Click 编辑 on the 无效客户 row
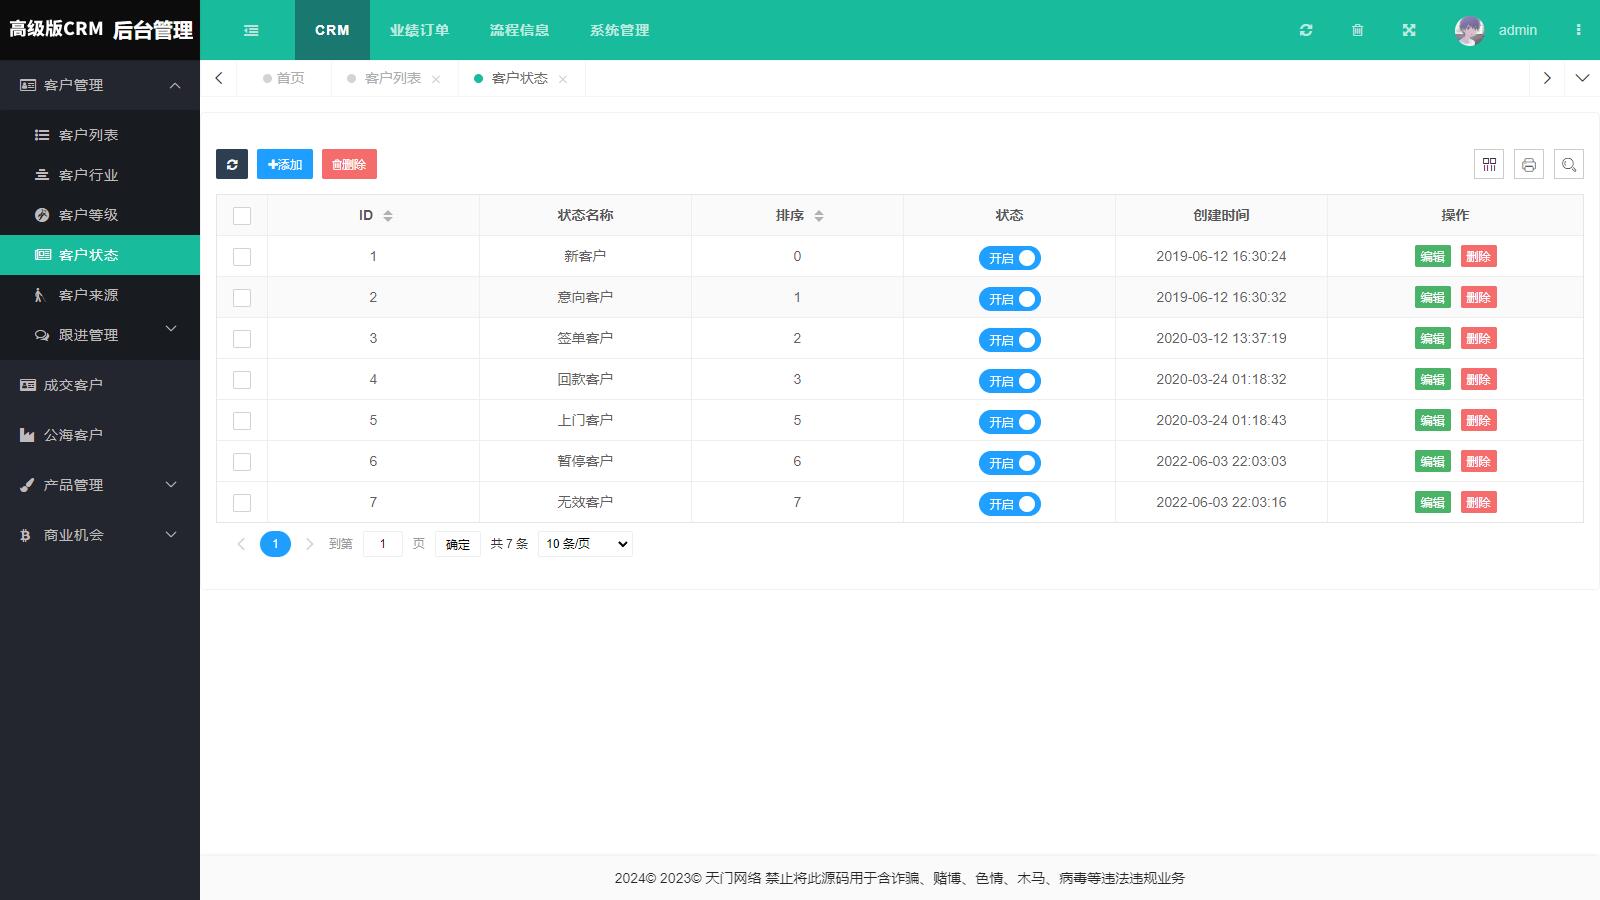The height and width of the screenshot is (900, 1600). point(1432,502)
